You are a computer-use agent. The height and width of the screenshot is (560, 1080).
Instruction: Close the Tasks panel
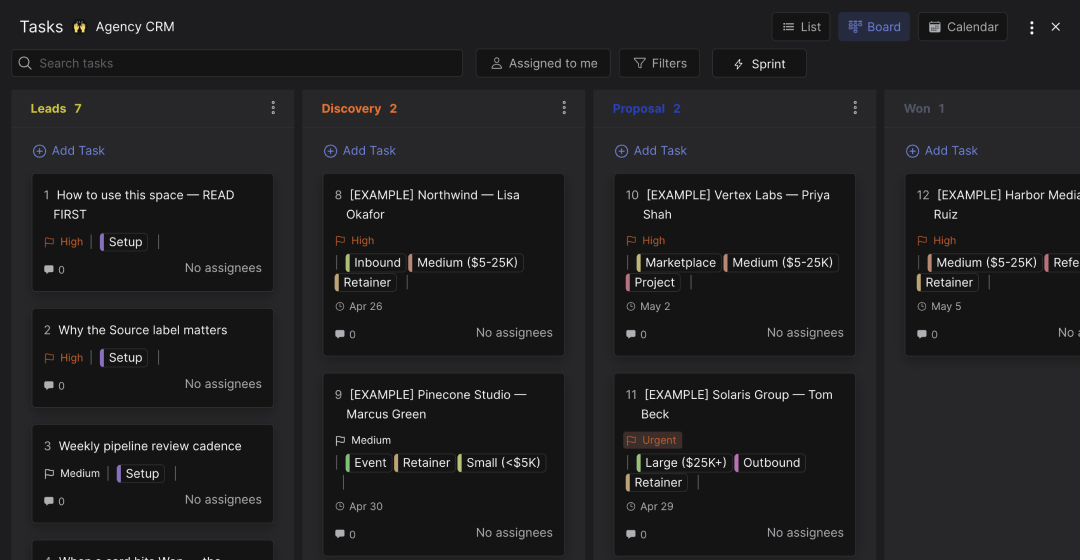pos(1055,27)
